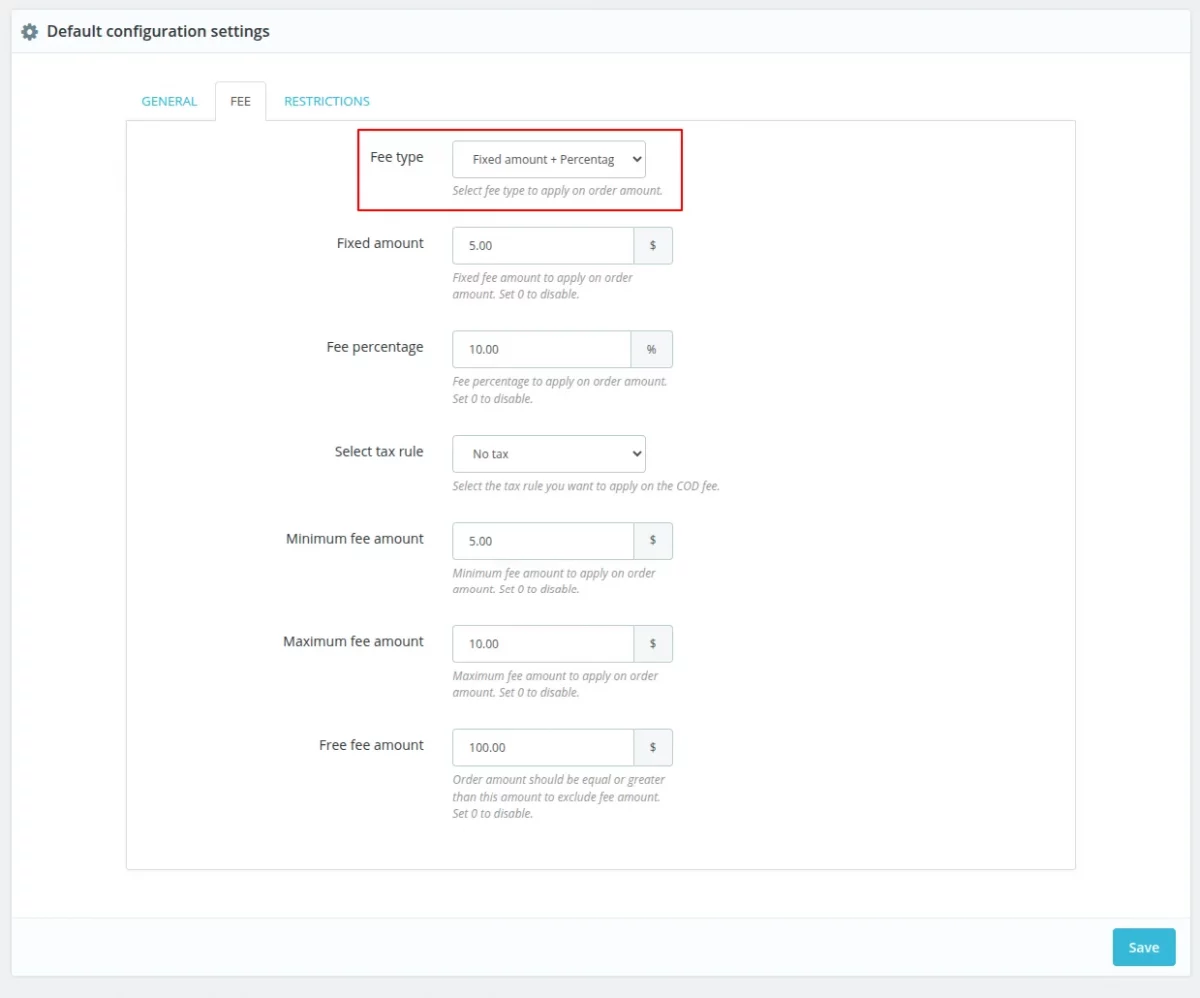Click the 'Fee percentage' label
The height and width of the screenshot is (998, 1200).
point(375,347)
